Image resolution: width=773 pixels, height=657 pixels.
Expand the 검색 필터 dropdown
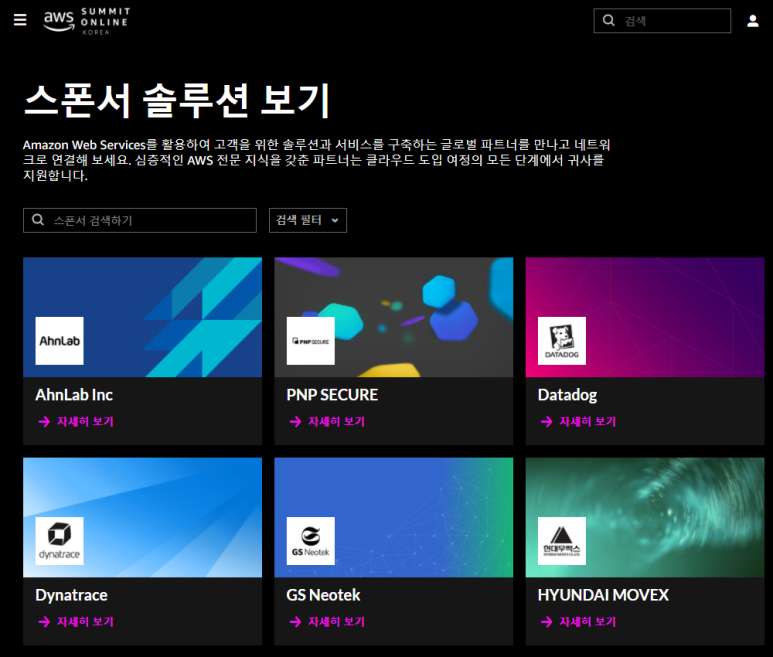(x=308, y=220)
